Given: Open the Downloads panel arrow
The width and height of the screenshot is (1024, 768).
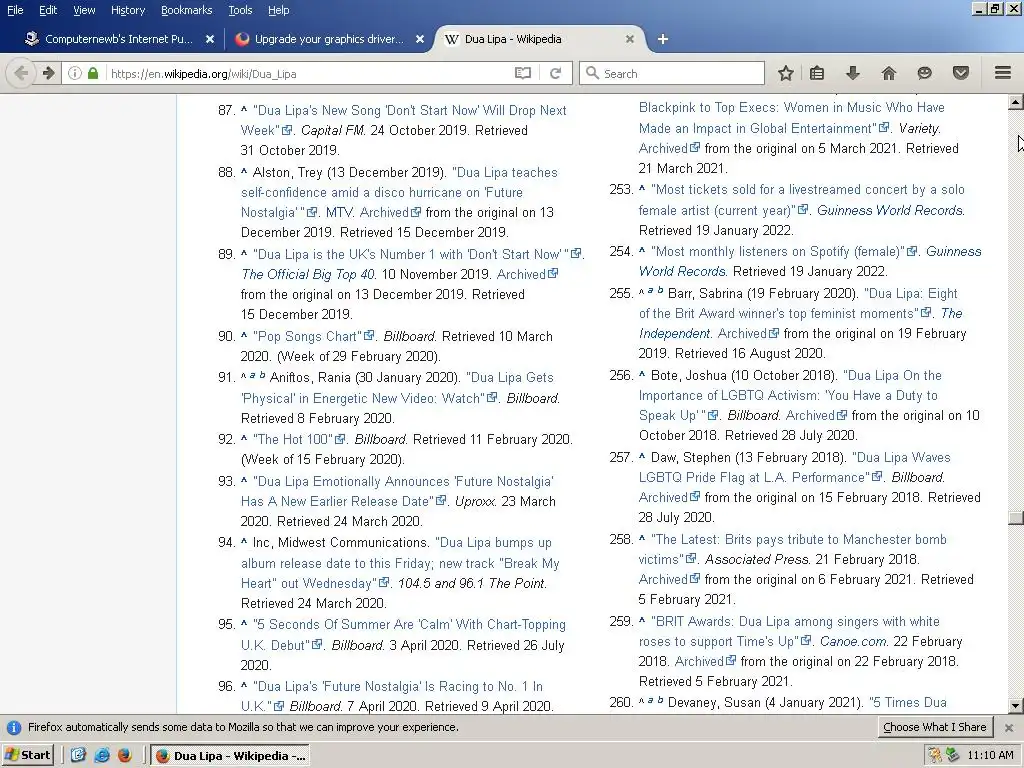Looking at the screenshot, I should click(x=852, y=73).
